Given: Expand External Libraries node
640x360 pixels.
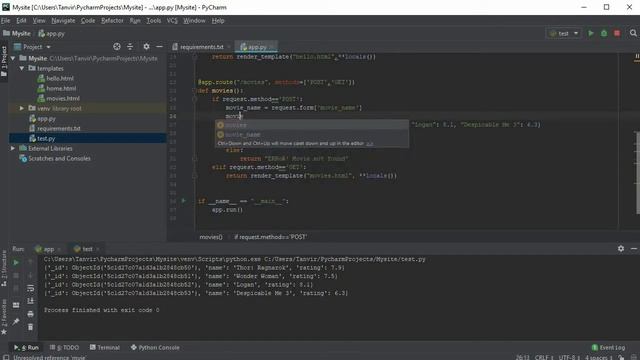Looking at the screenshot, I should (13, 148).
